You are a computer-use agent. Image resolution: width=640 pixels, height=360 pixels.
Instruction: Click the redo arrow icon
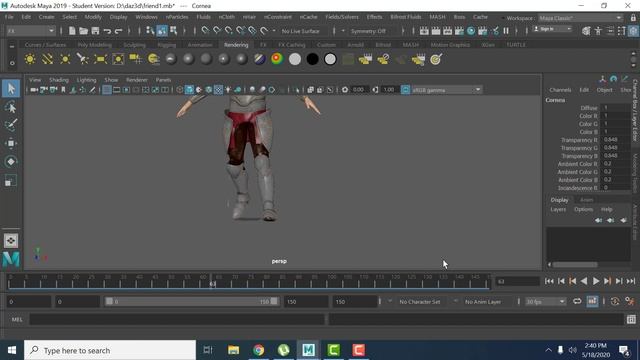click(x=118, y=31)
